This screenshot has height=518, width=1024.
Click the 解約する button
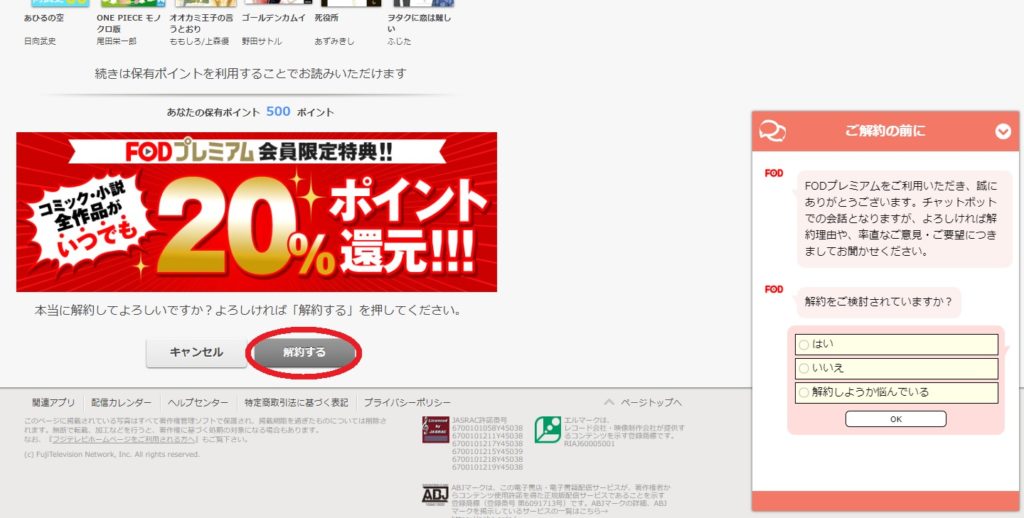(304, 352)
